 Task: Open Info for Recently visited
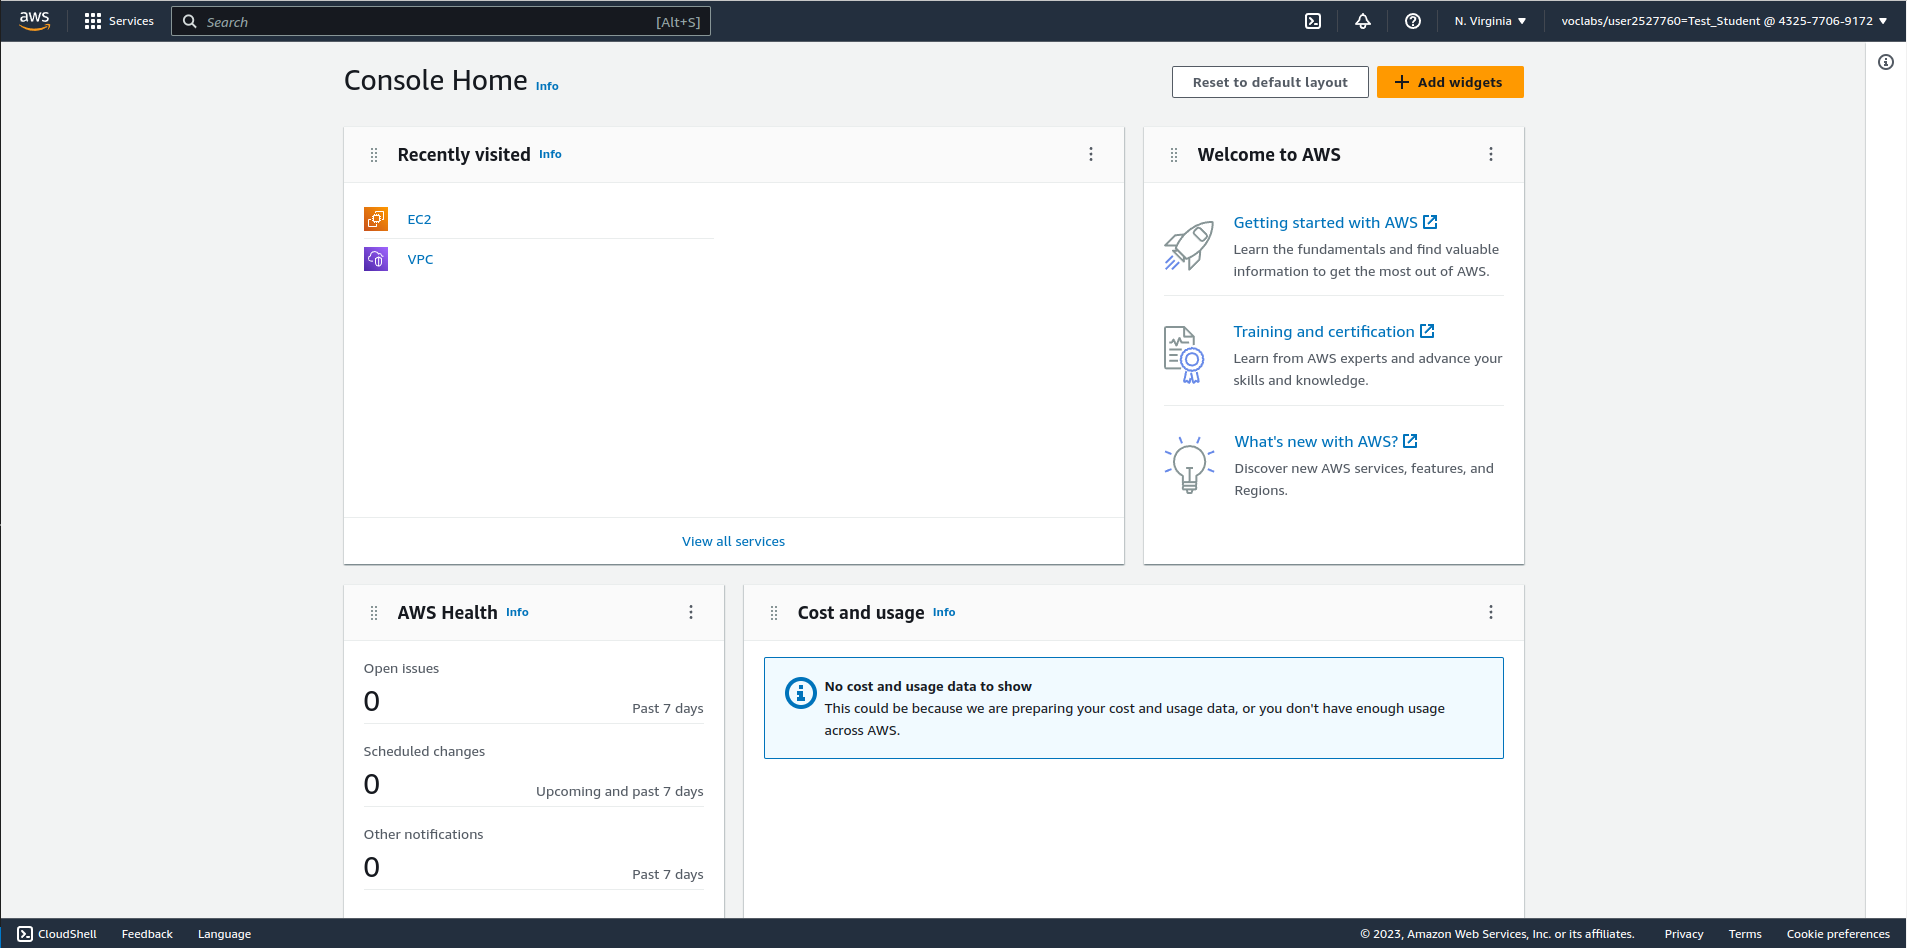[x=550, y=154]
